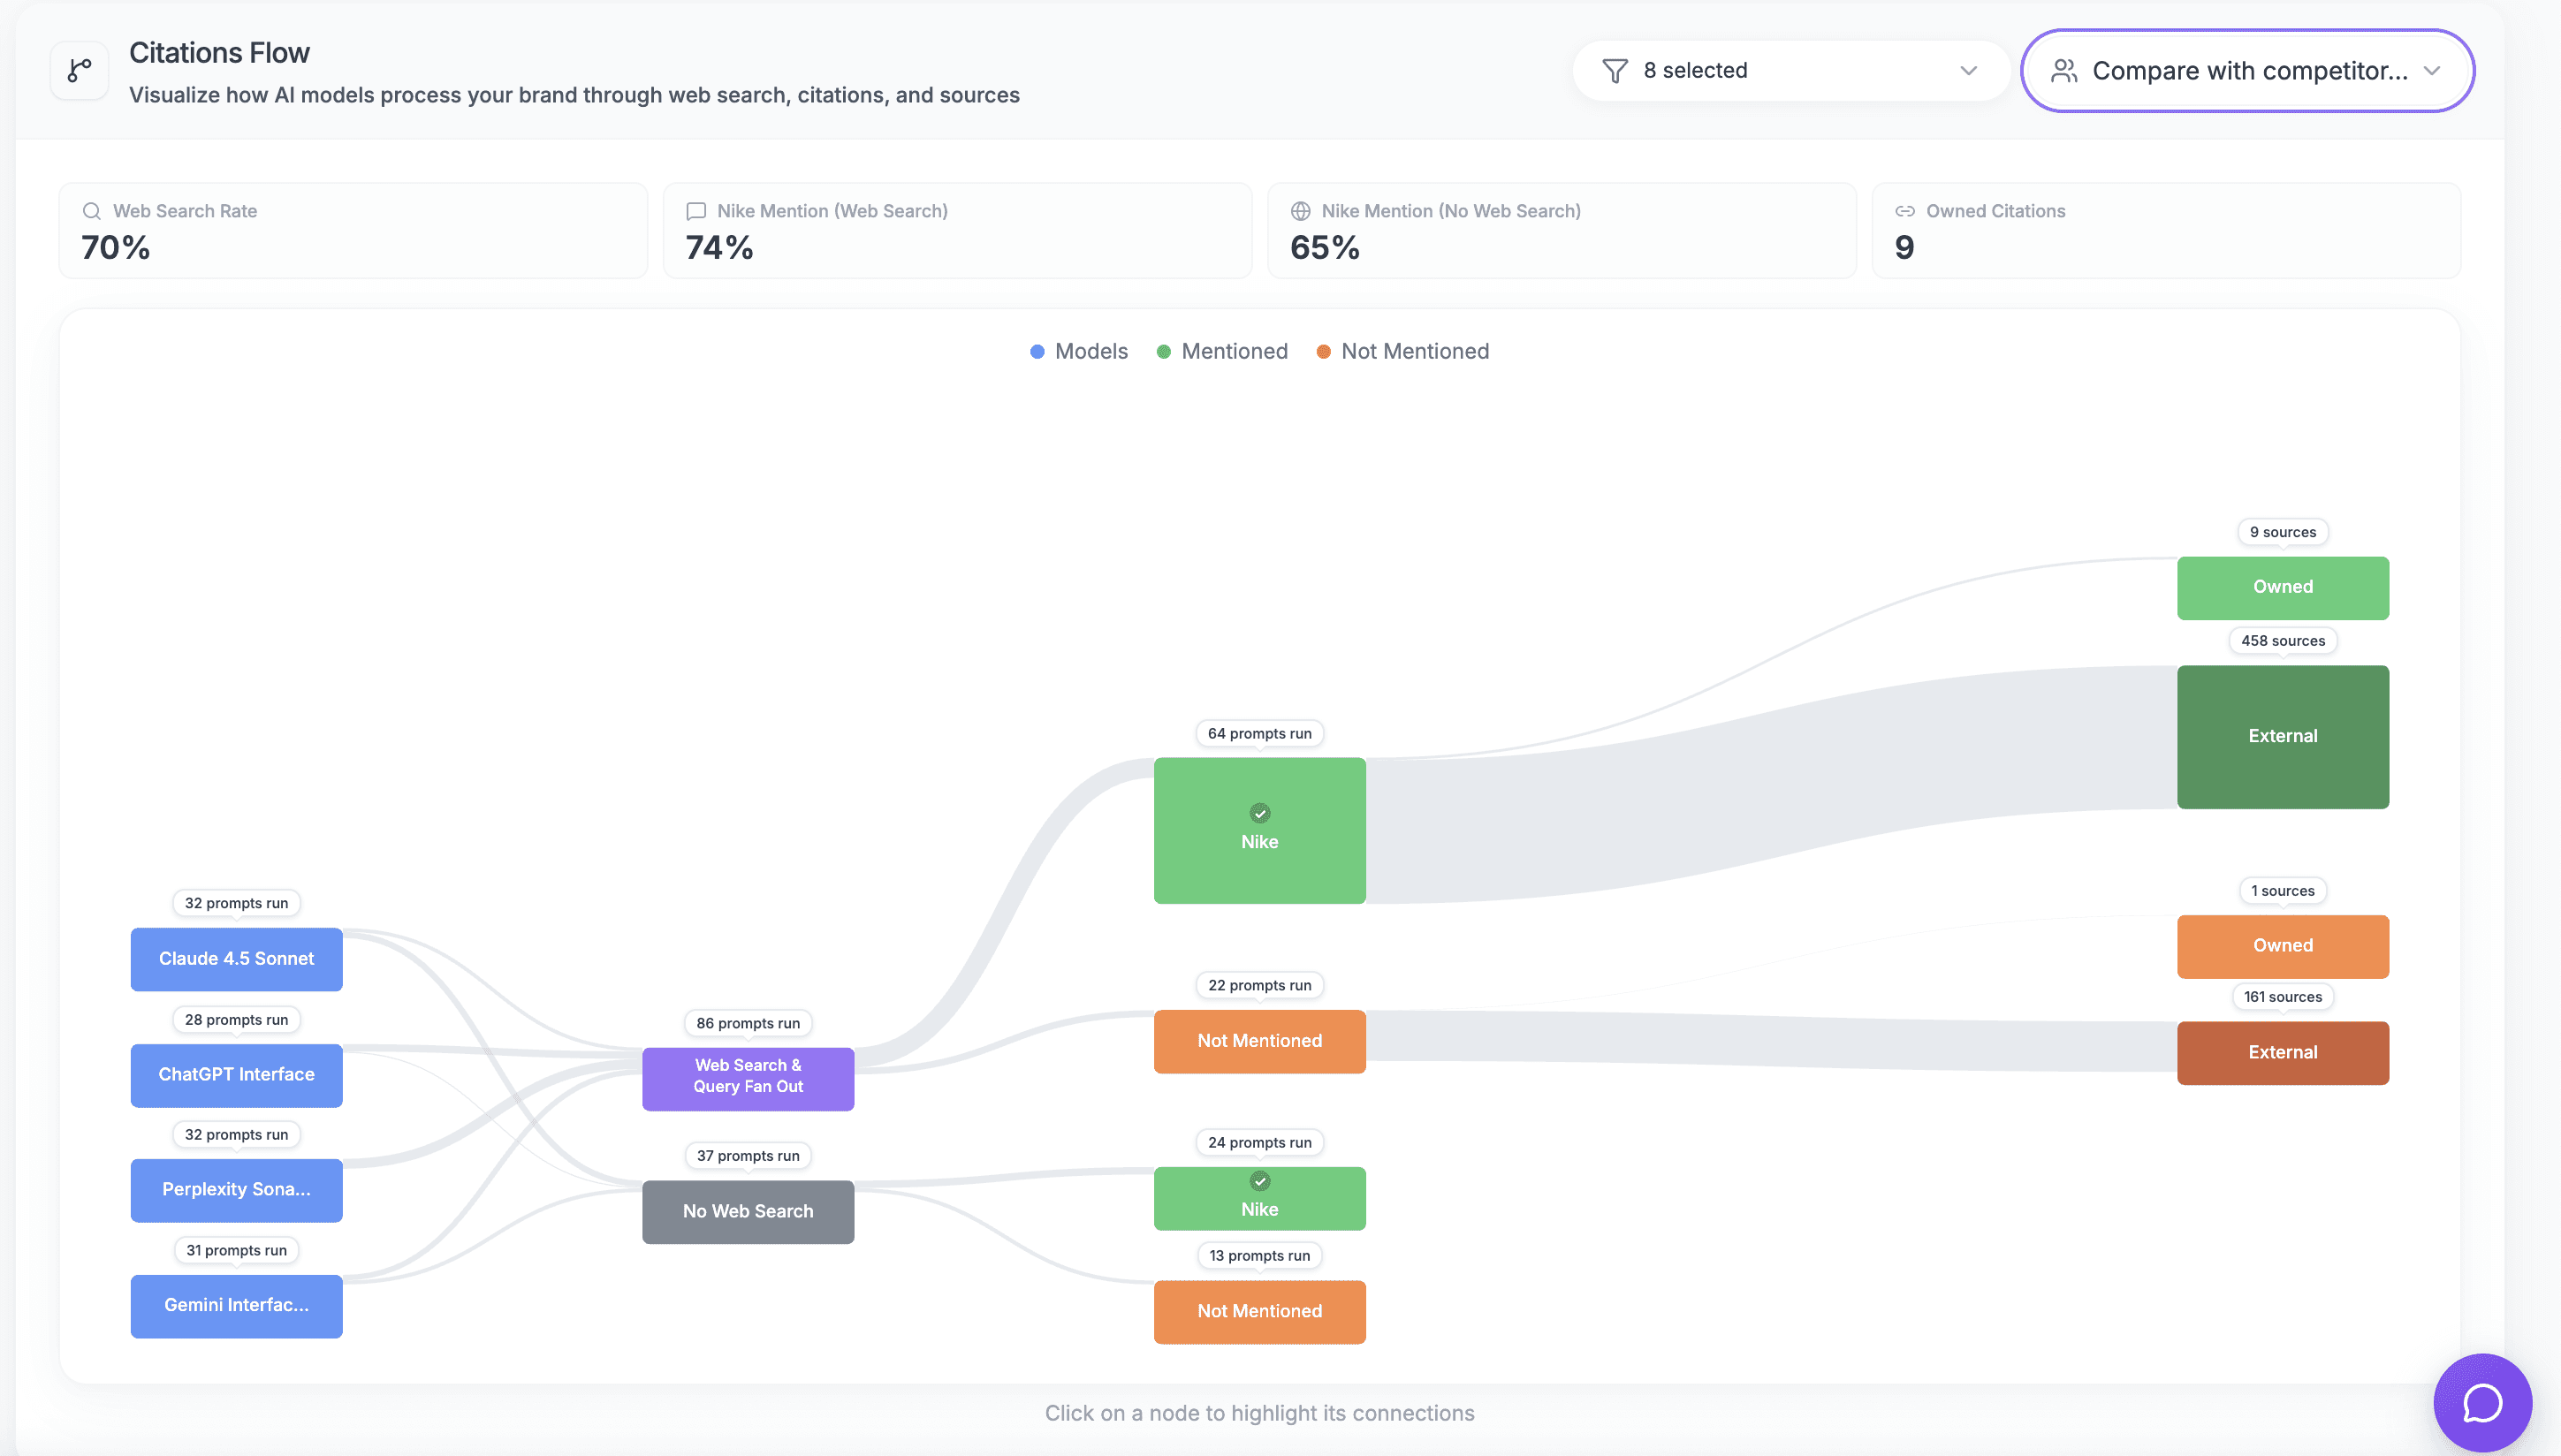The height and width of the screenshot is (1456, 2561).
Task: Click the green Owned sources node
Action: [x=2283, y=588]
